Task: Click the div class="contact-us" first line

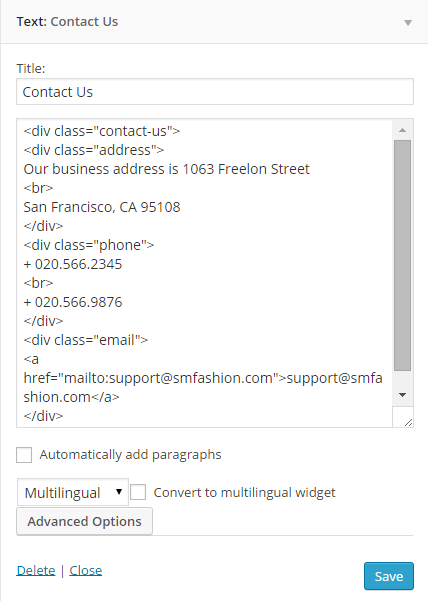Action: [102, 131]
